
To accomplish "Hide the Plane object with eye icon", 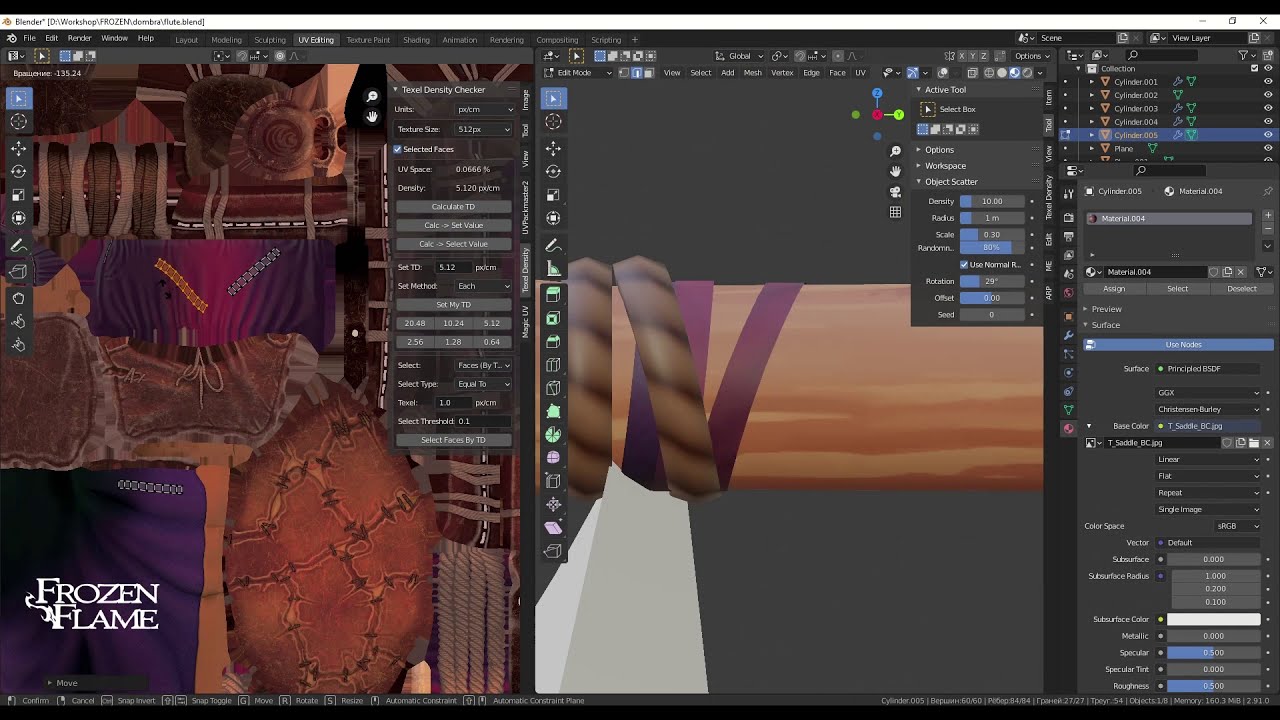I will pos(1268,148).
